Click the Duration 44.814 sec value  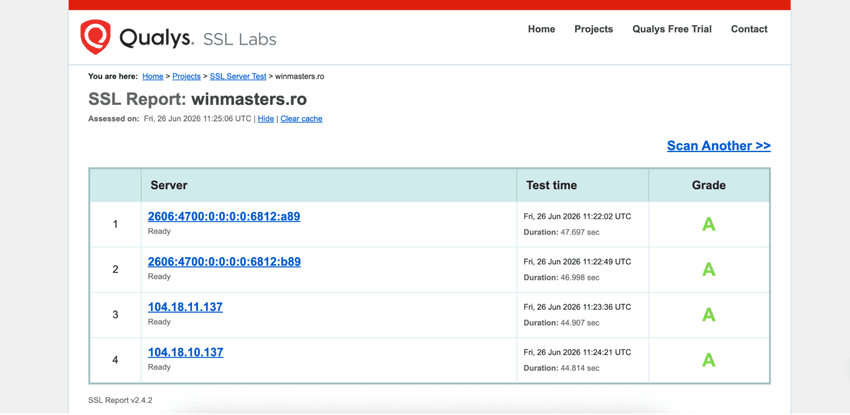point(562,368)
